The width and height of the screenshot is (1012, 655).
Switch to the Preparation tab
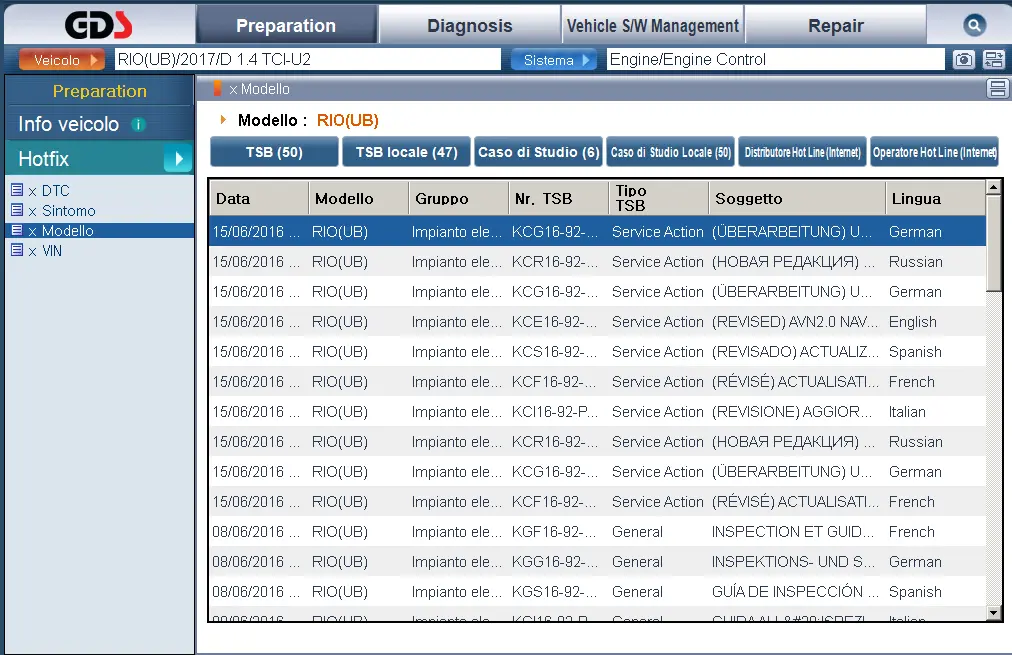click(286, 26)
